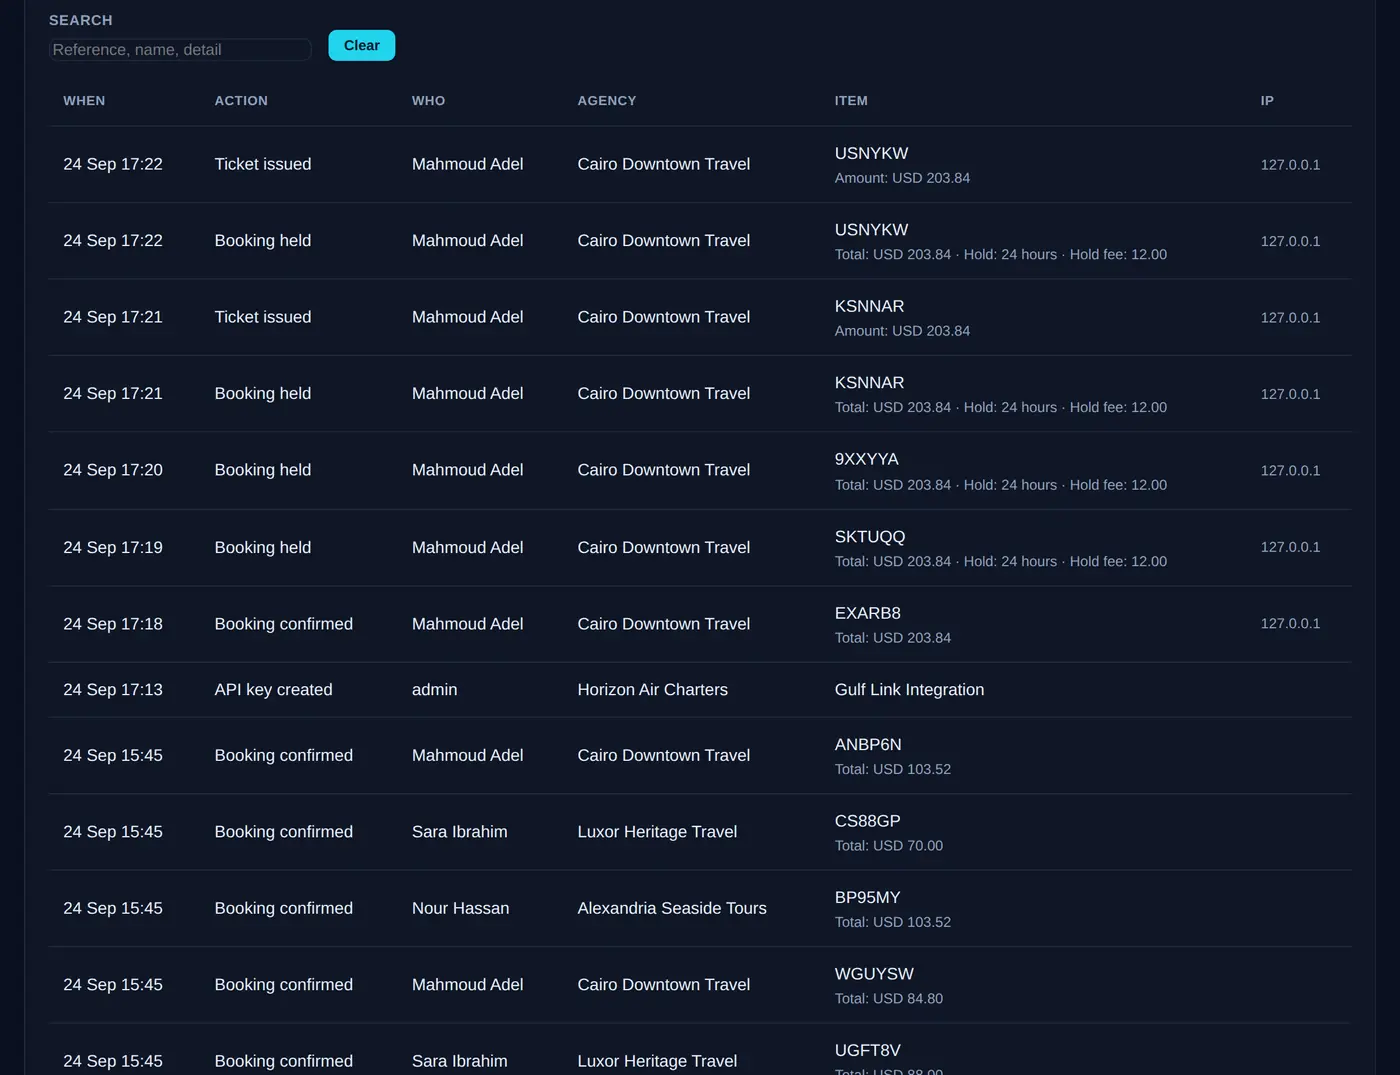Screen dimensions: 1400x1075
Task: Click the ACTION column header
Action: pyautogui.click(x=241, y=101)
